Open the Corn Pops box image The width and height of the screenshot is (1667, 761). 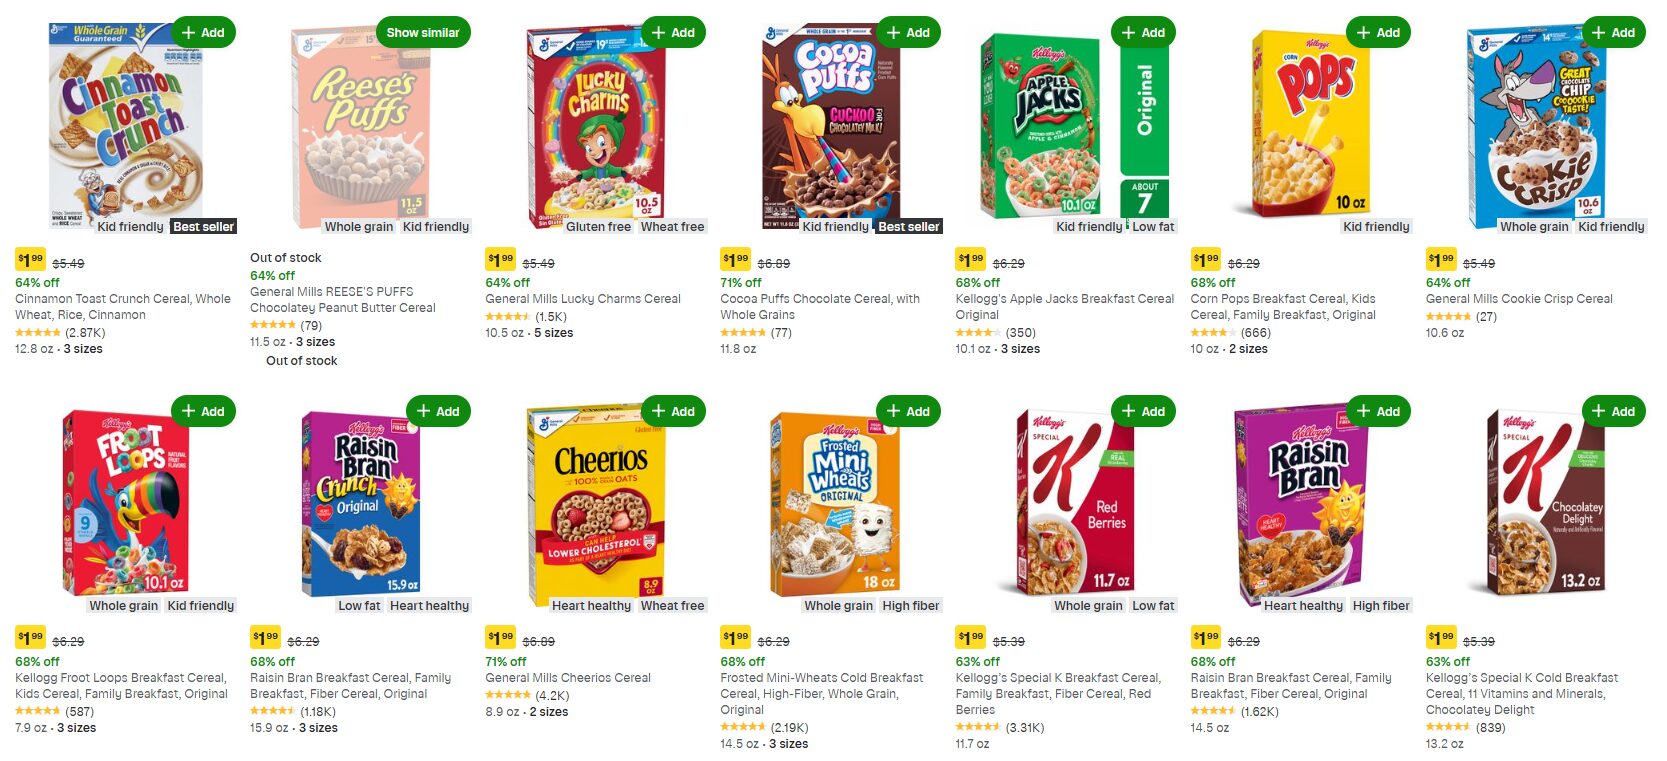(1310, 125)
